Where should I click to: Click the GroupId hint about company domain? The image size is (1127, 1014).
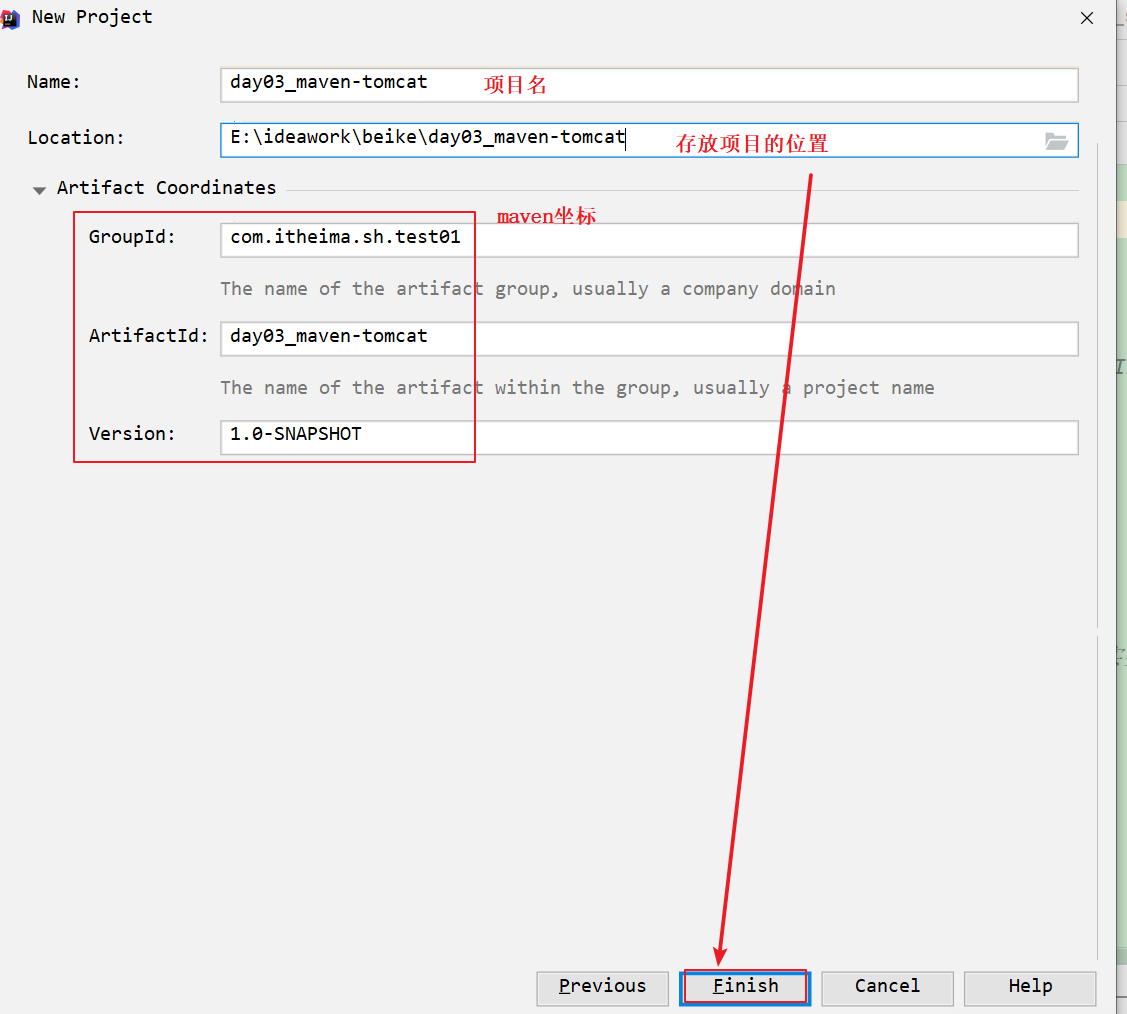[528, 290]
